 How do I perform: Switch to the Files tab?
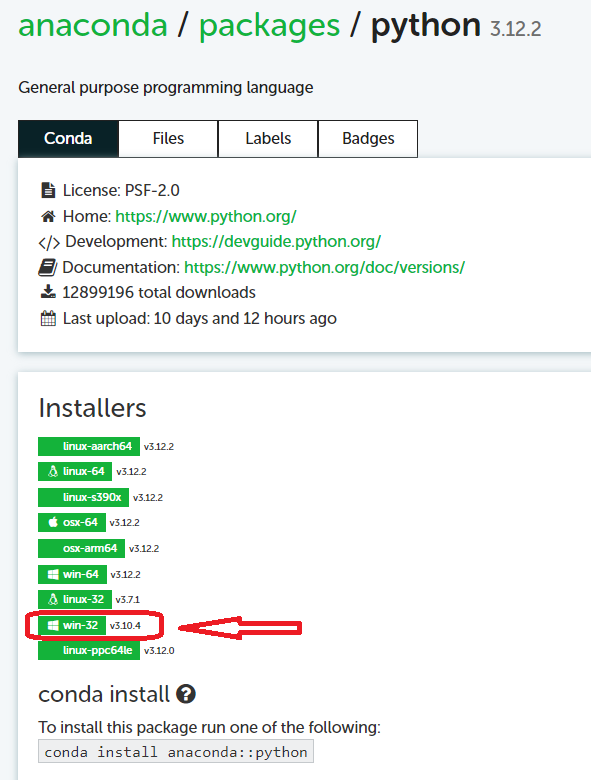click(168, 138)
